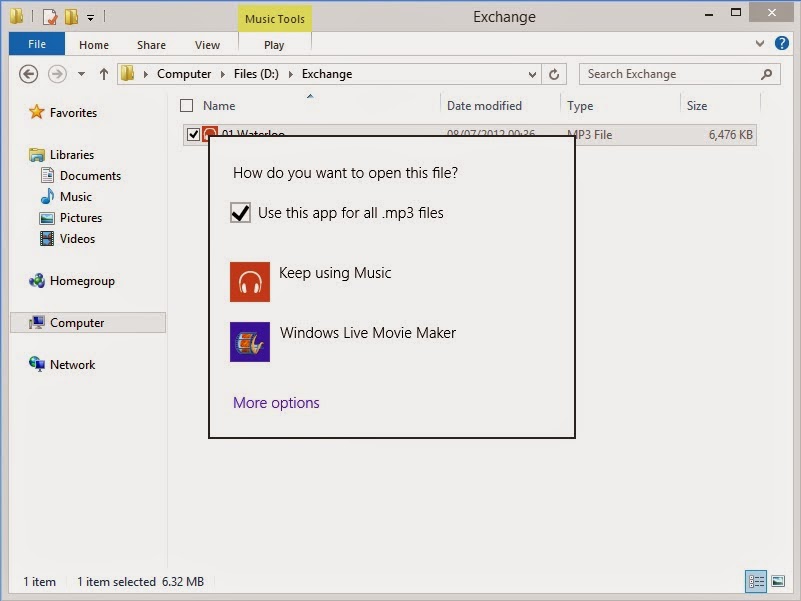The height and width of the screenshot is (601, 801).
Task: Click the Computer monitor icon in sidebar
Action: tap(37, 322)
